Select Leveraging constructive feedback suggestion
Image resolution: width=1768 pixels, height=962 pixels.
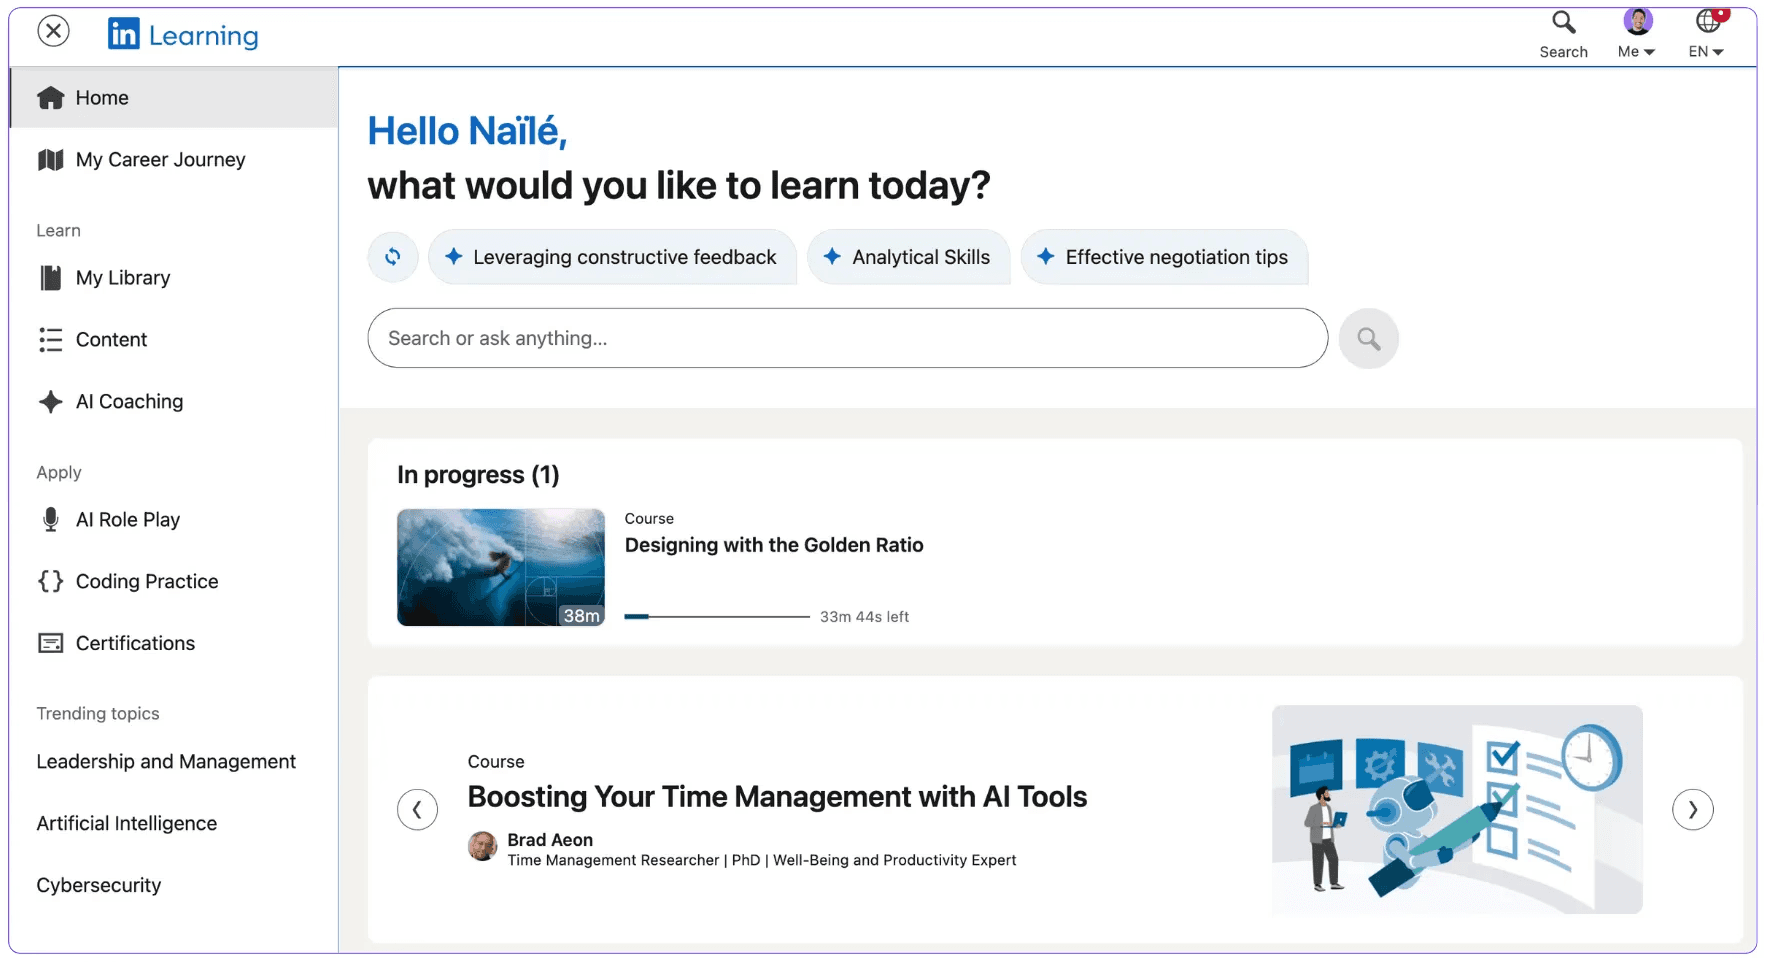[612, 257]
